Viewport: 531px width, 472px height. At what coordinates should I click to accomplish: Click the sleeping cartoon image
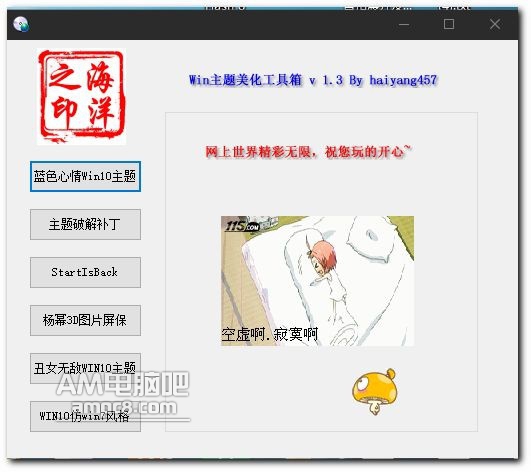pos(317,281)
